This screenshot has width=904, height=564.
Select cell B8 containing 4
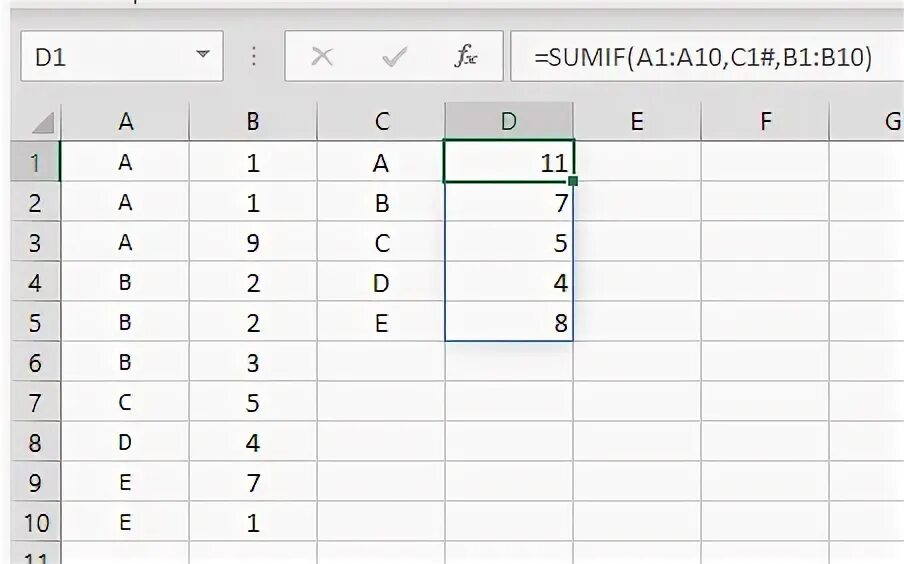(x=253, y=442)
